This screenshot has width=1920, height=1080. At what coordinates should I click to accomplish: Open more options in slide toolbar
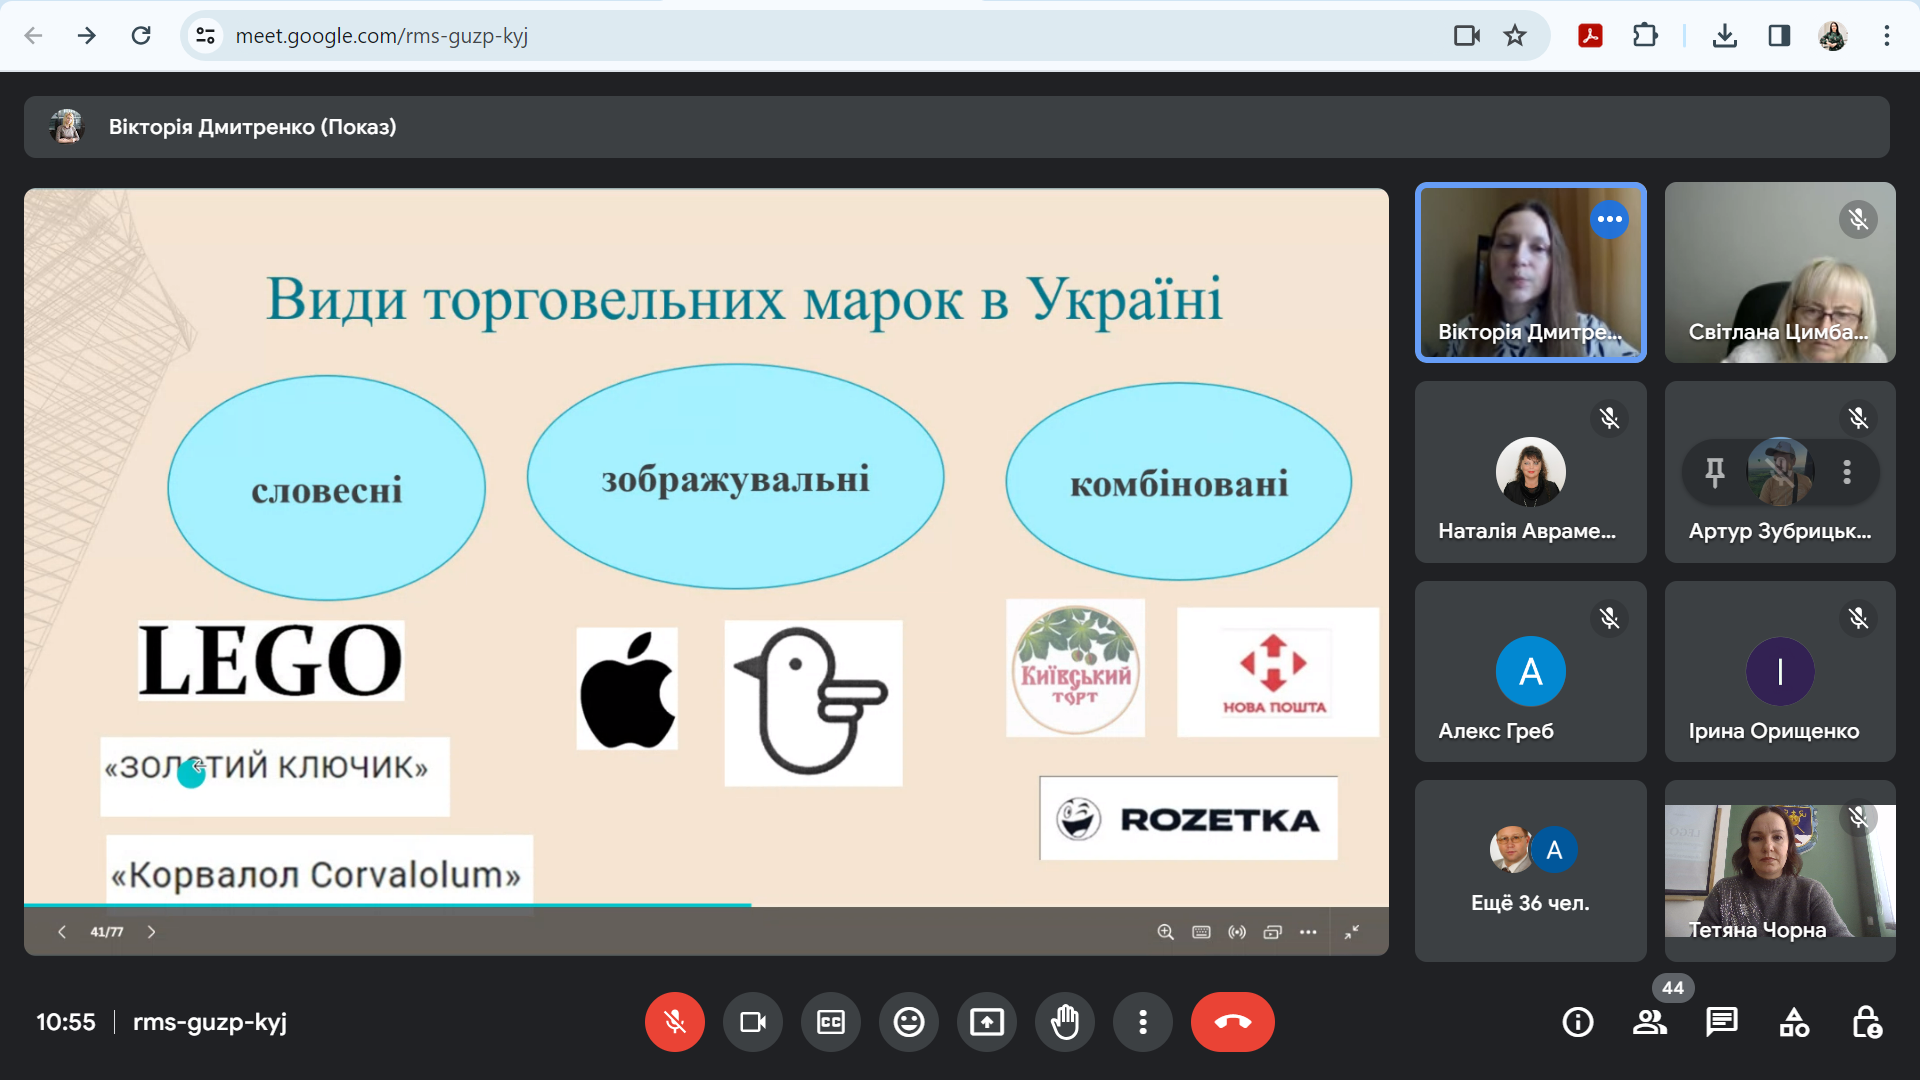(1308, 932)
